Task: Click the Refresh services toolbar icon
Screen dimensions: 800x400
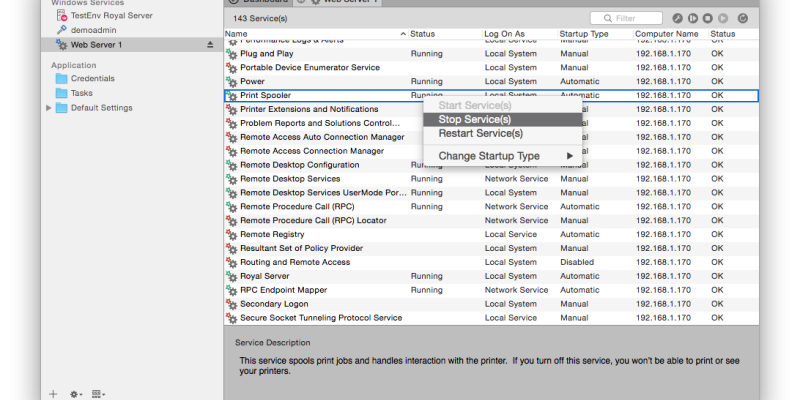Action: pos(741,18)
